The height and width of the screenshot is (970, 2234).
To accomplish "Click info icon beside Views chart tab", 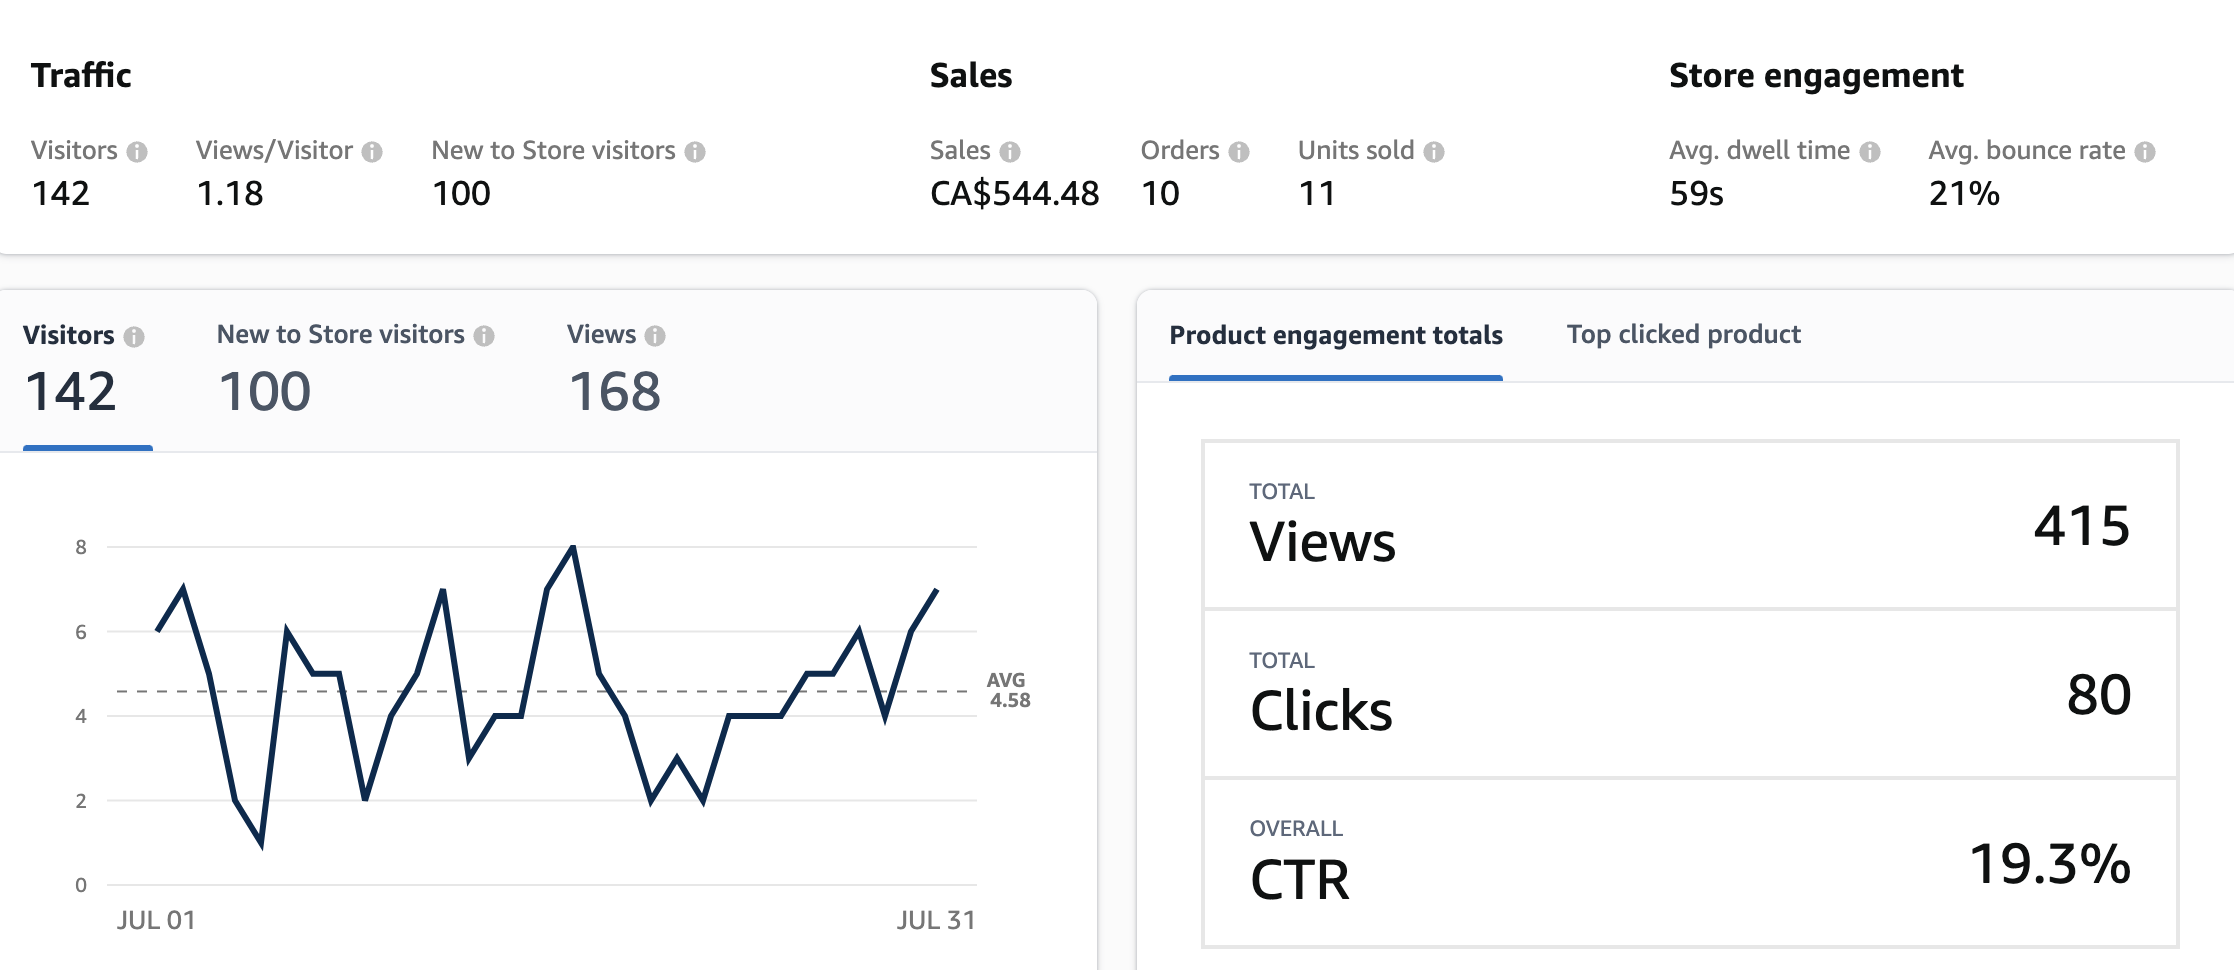I will click(655, 336).
